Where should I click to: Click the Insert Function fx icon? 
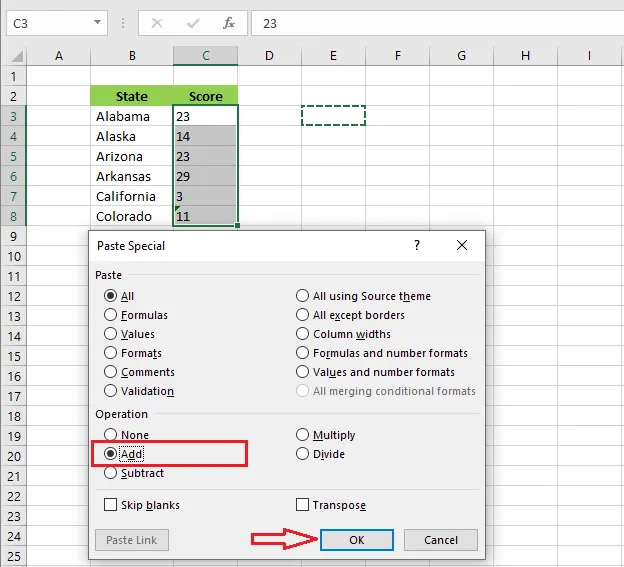click(x=228, y=23)
